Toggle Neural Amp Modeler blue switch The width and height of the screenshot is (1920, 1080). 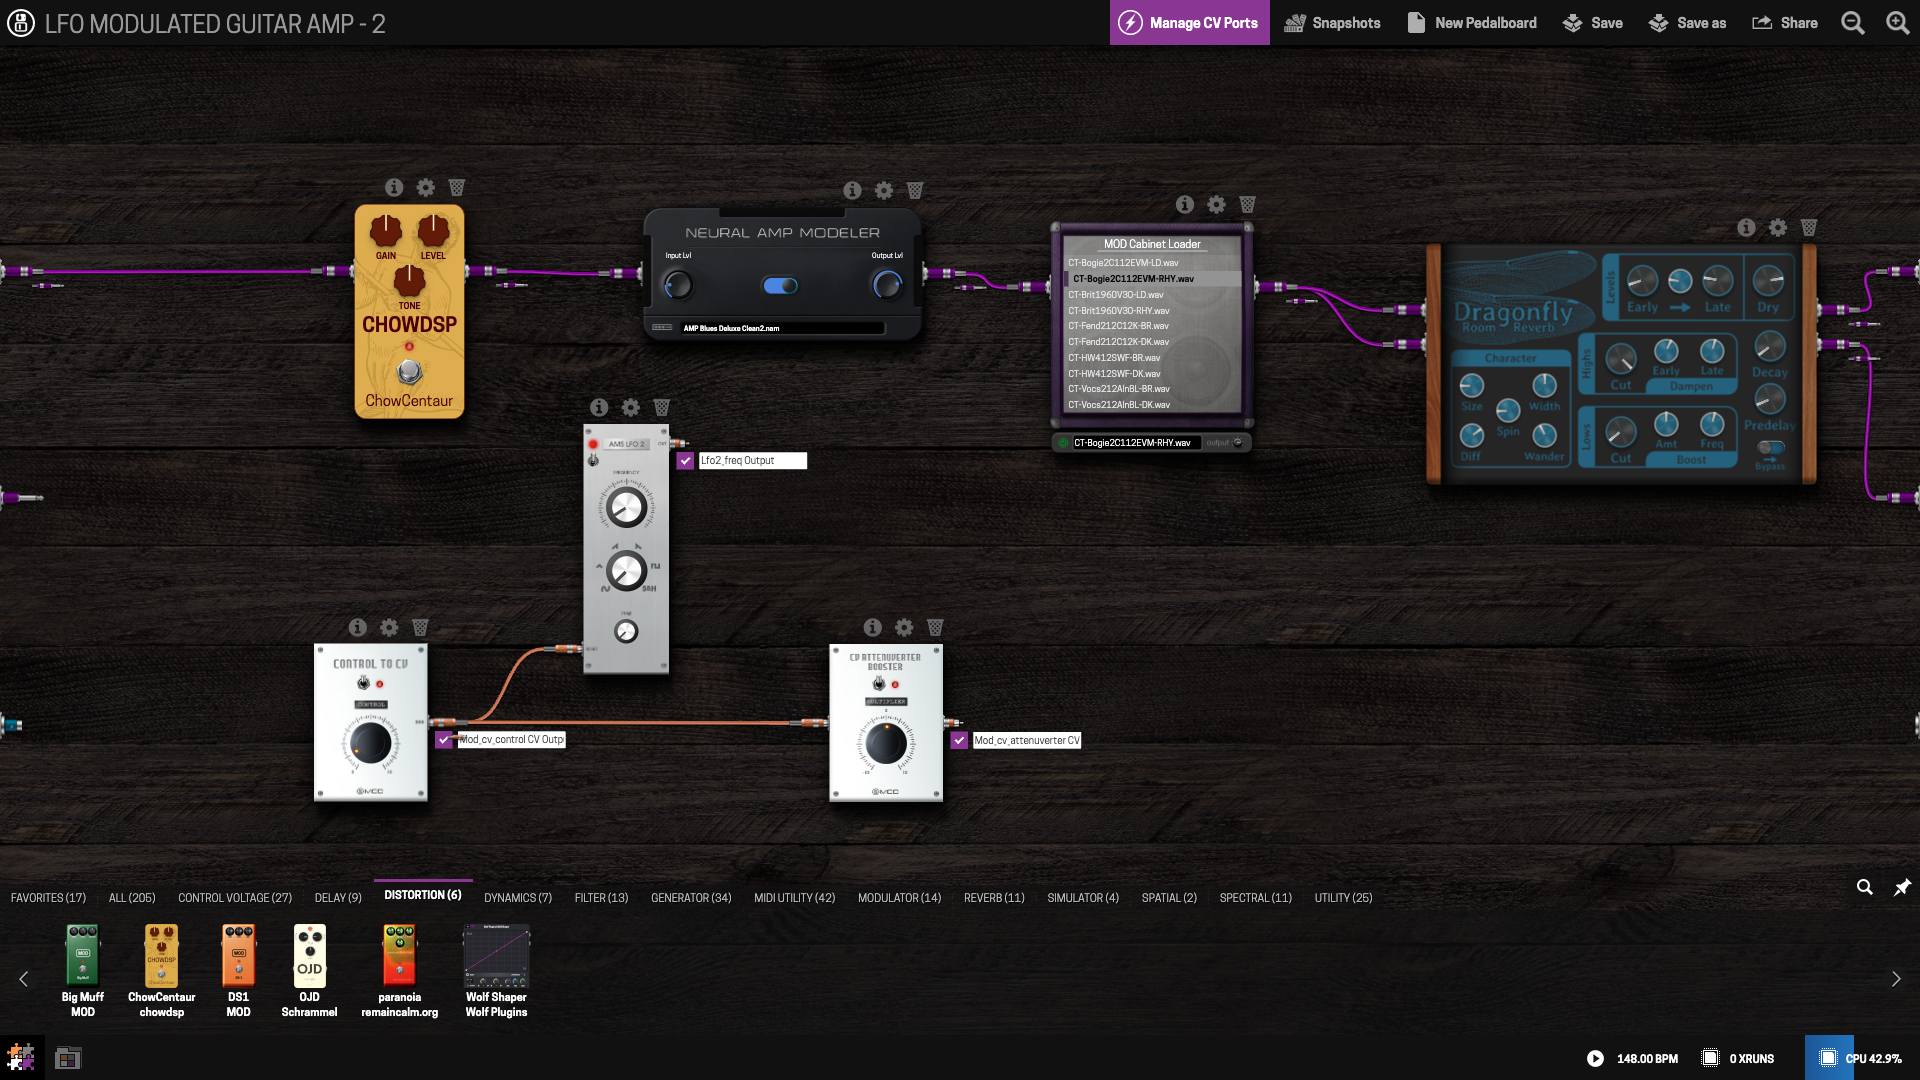pos(780,286)
